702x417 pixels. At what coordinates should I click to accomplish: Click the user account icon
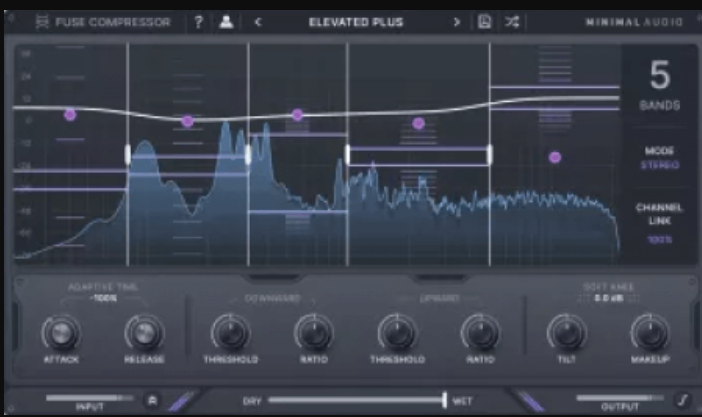coord(226,22)
